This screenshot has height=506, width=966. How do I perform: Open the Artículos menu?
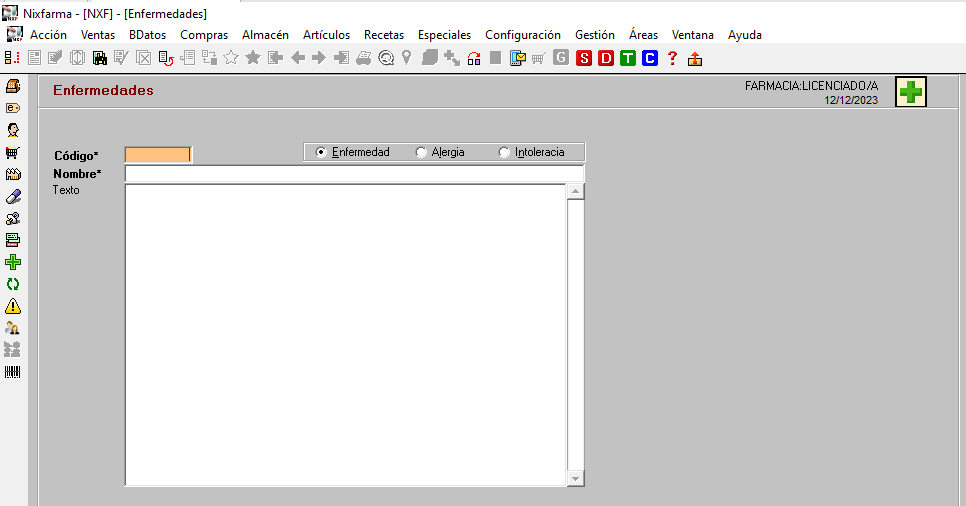tap(326, 35)
